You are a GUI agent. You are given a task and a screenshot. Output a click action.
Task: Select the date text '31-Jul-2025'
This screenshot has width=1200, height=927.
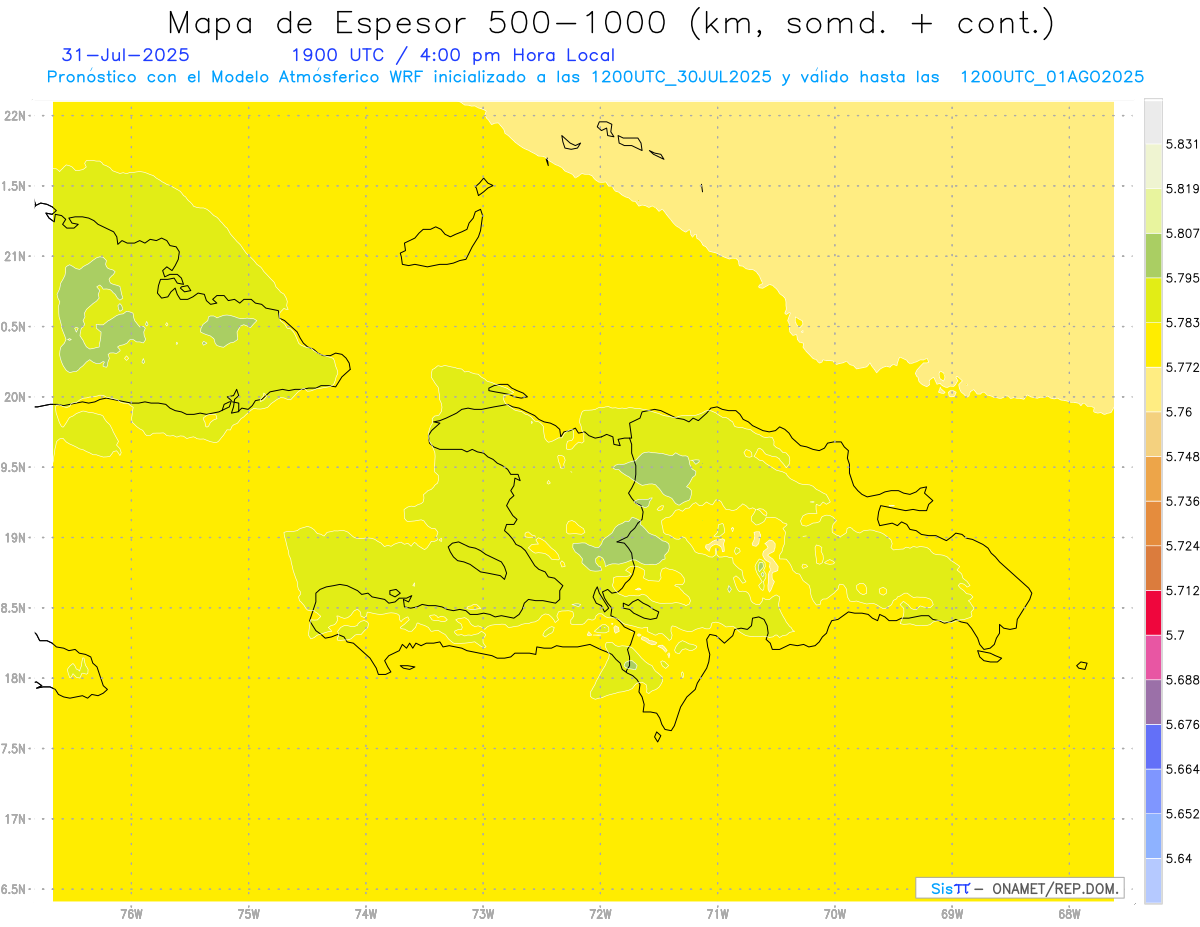coord(125,55)
